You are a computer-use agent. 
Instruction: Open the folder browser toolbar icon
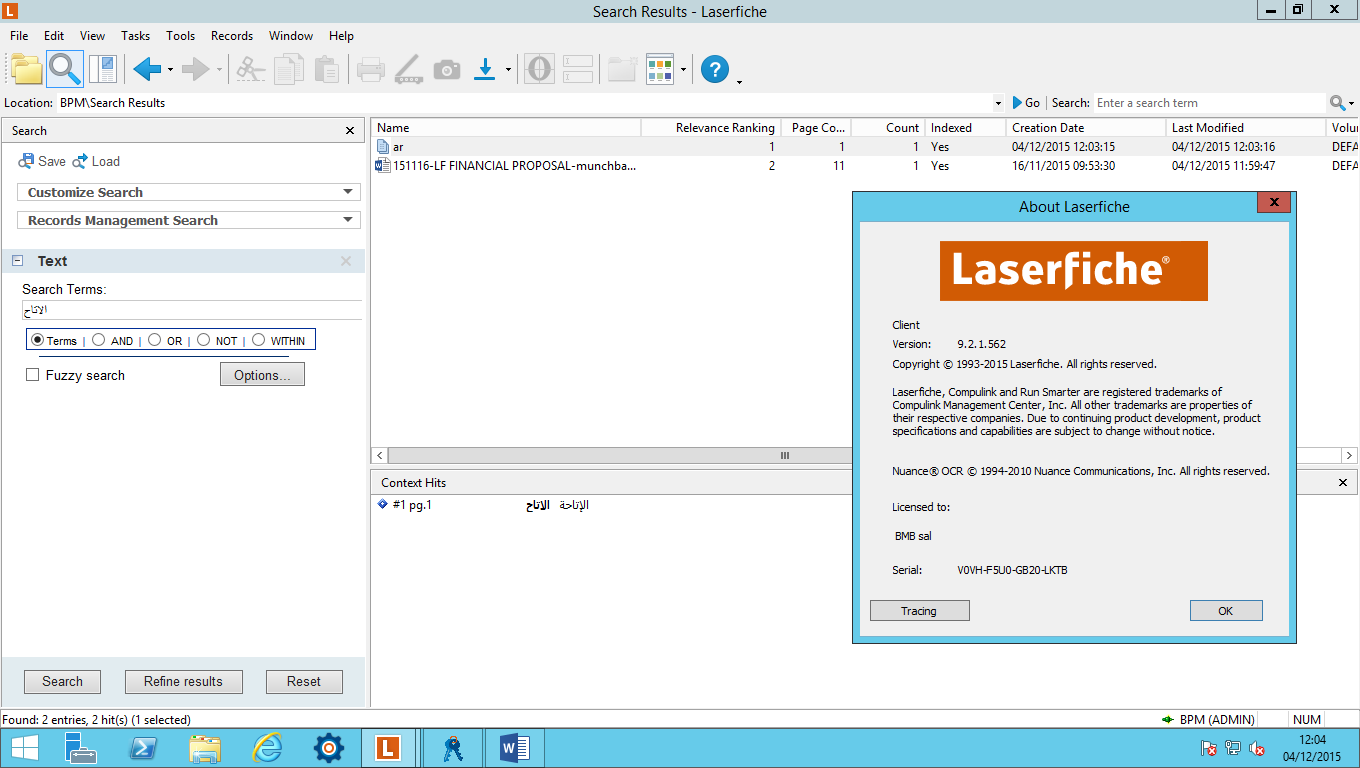pos(26,69)
